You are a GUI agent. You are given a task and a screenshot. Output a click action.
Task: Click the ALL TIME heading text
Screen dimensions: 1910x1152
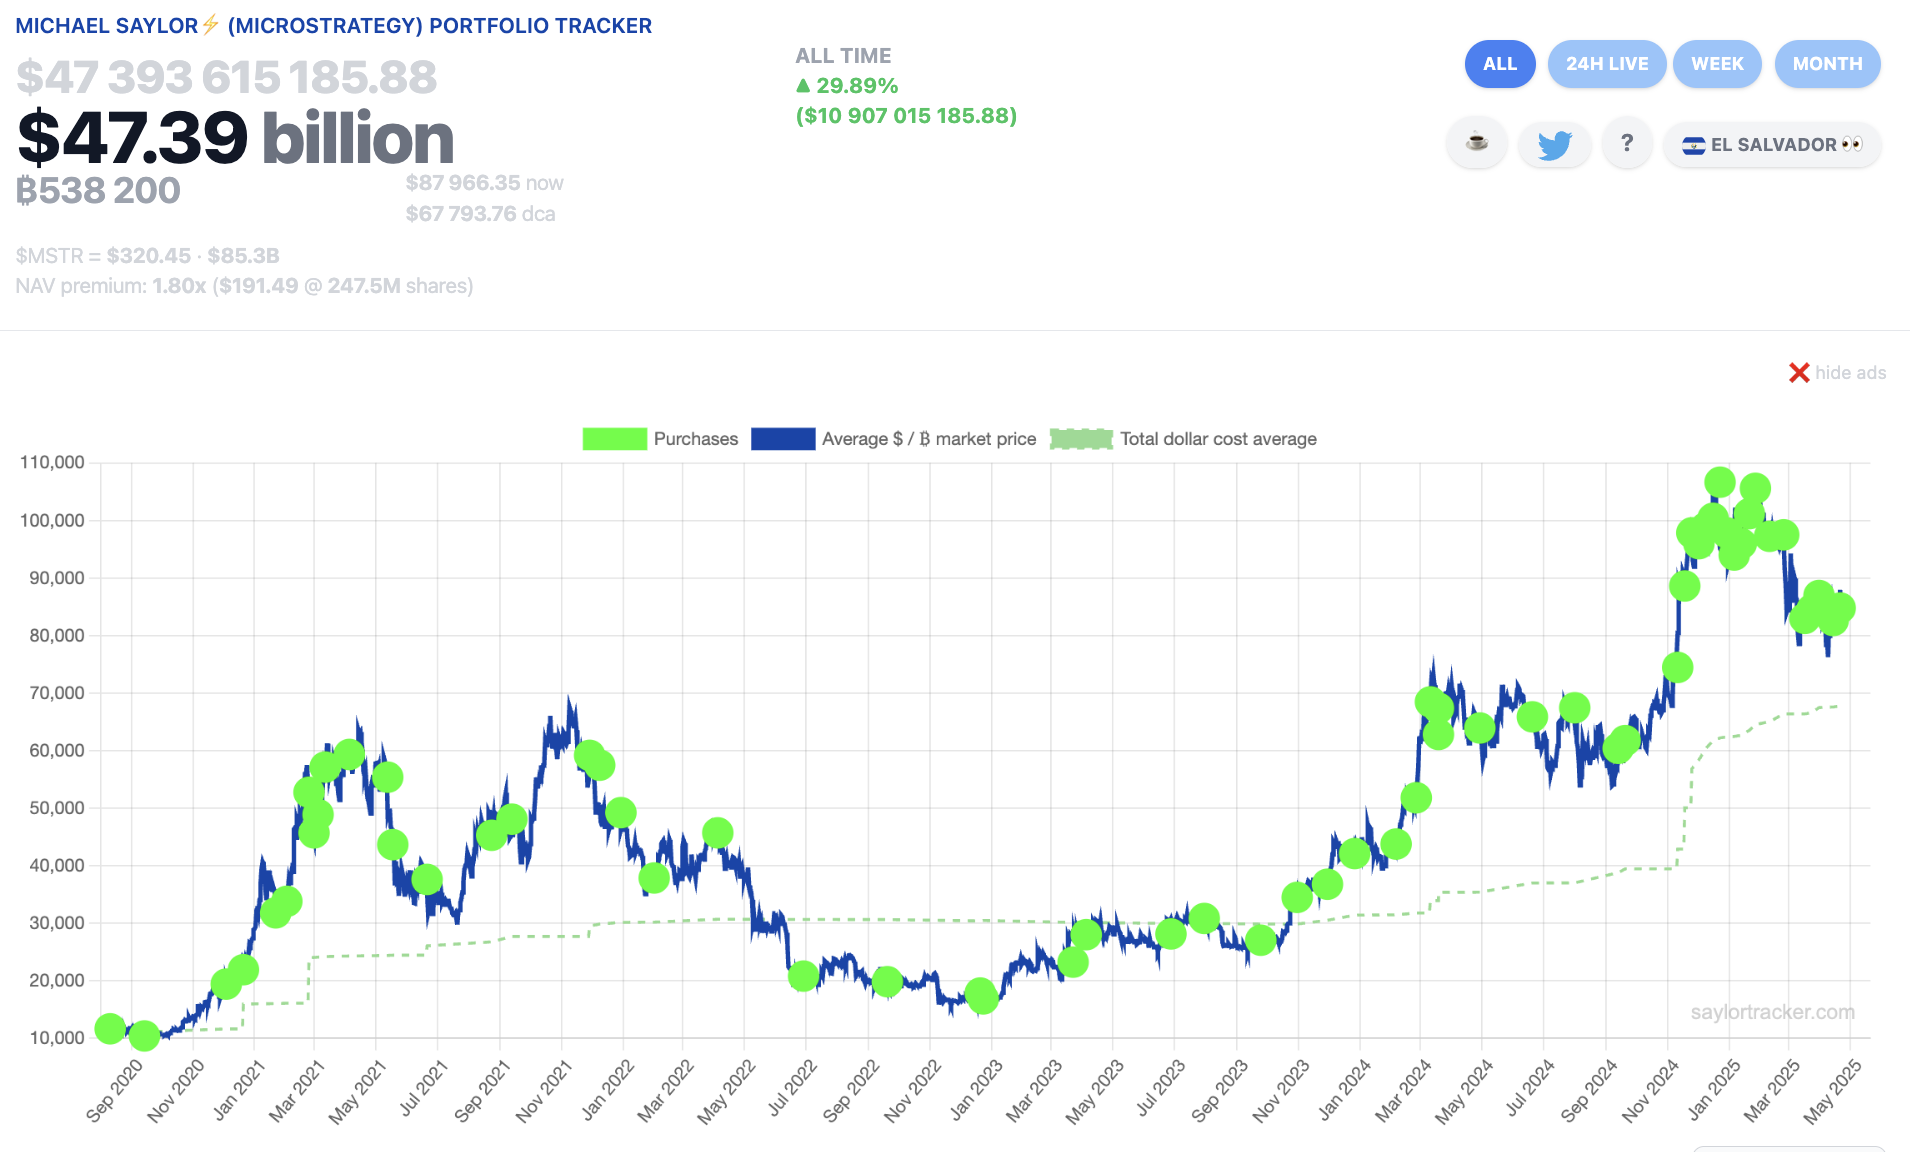(x=843, y=56)
